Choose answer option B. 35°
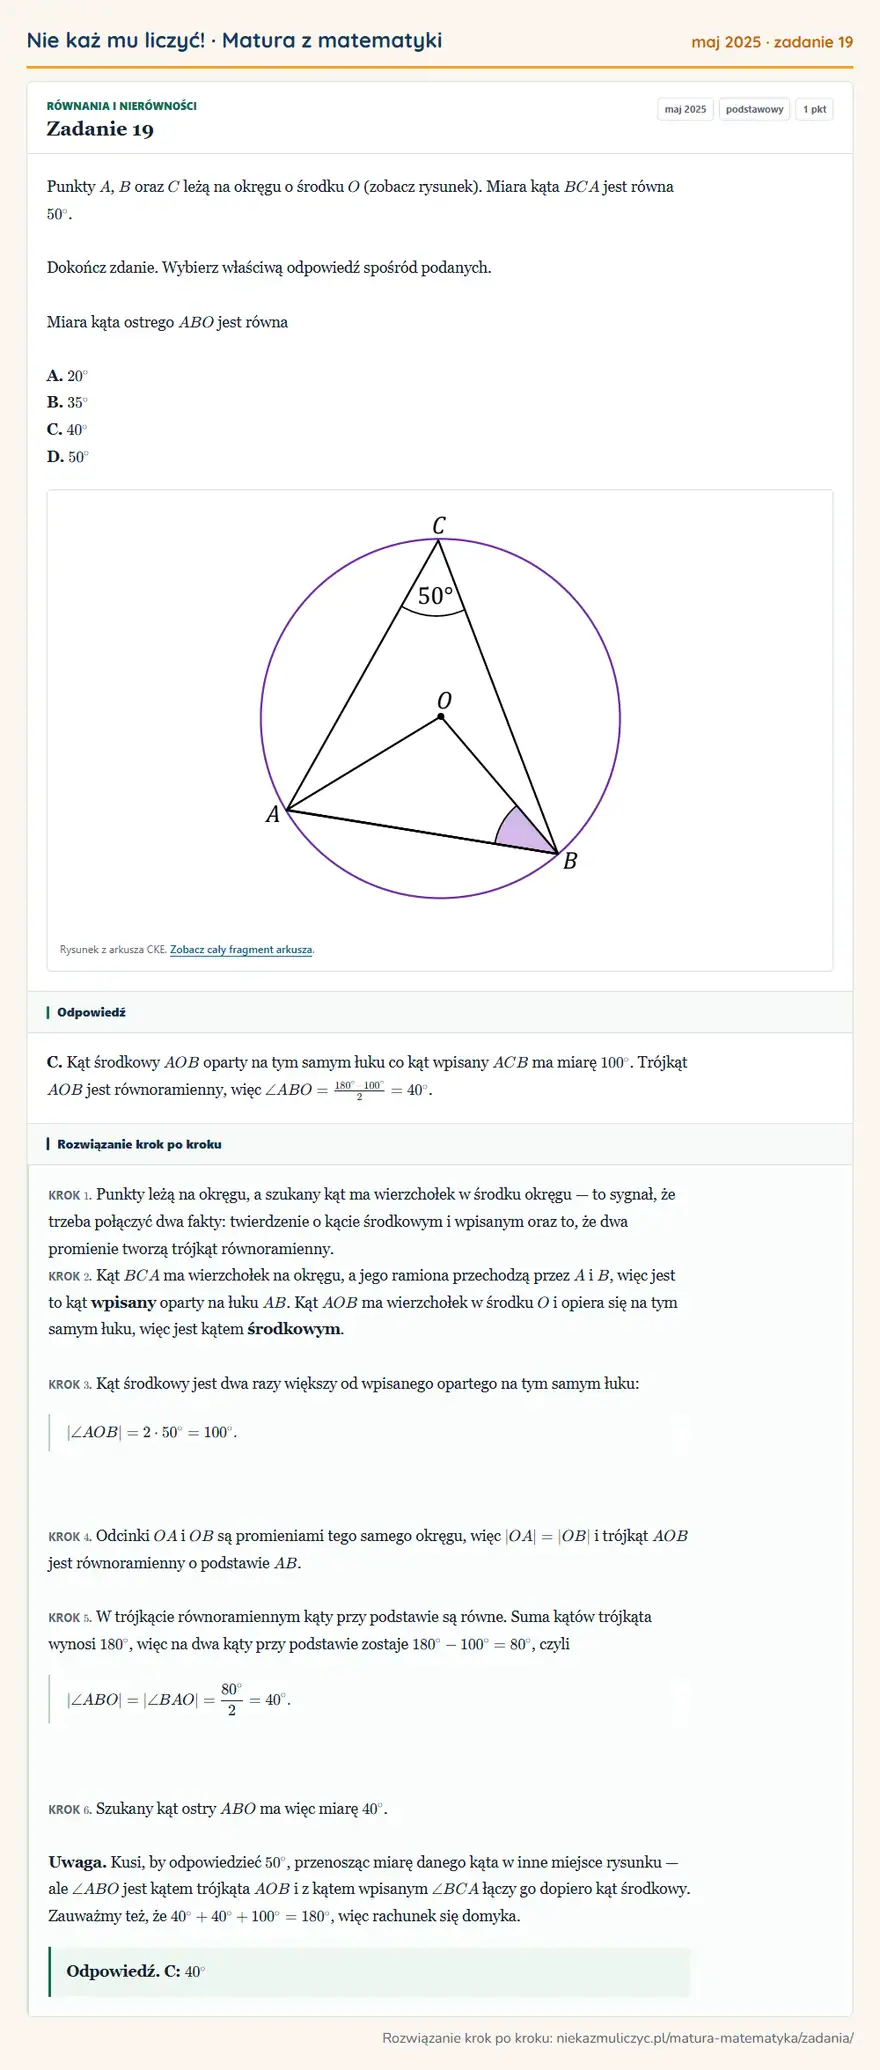 coord(67,403)
